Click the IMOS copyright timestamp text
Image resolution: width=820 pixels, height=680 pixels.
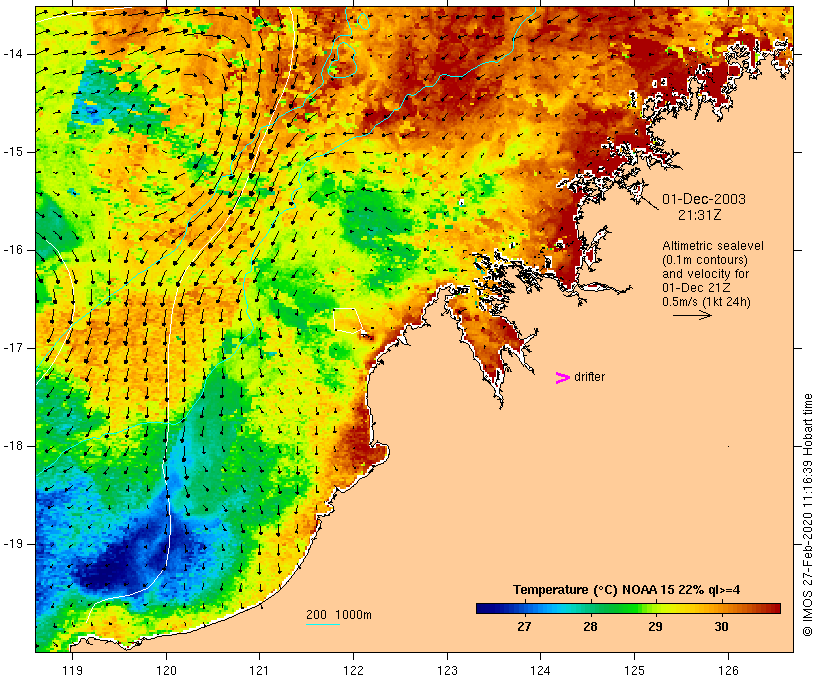click(x=808, y=515)
